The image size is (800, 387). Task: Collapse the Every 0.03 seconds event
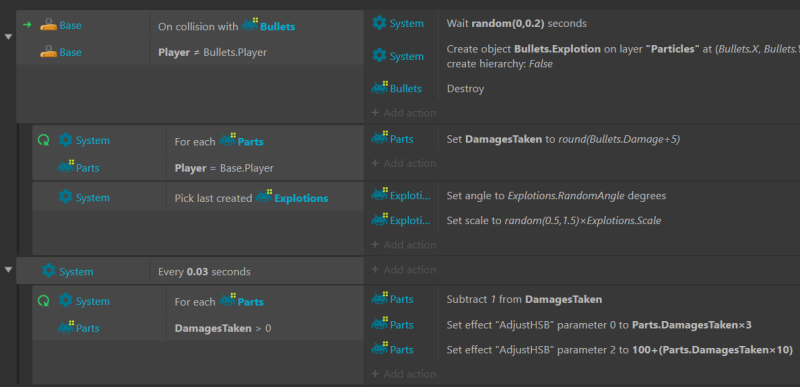click(8, 269)
